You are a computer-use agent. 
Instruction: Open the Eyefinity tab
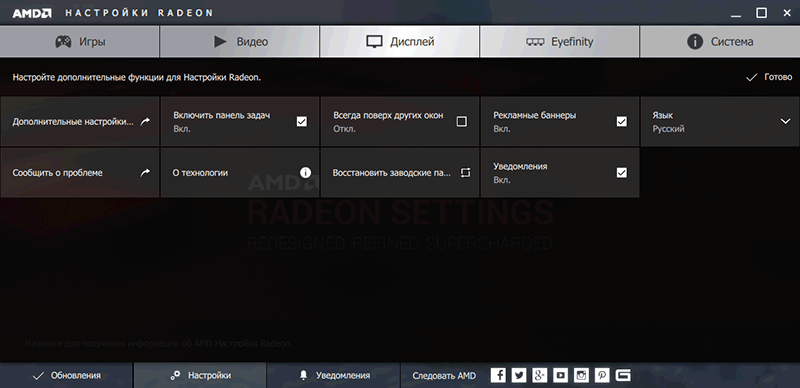pyautogui.click(x=560, y=42)
